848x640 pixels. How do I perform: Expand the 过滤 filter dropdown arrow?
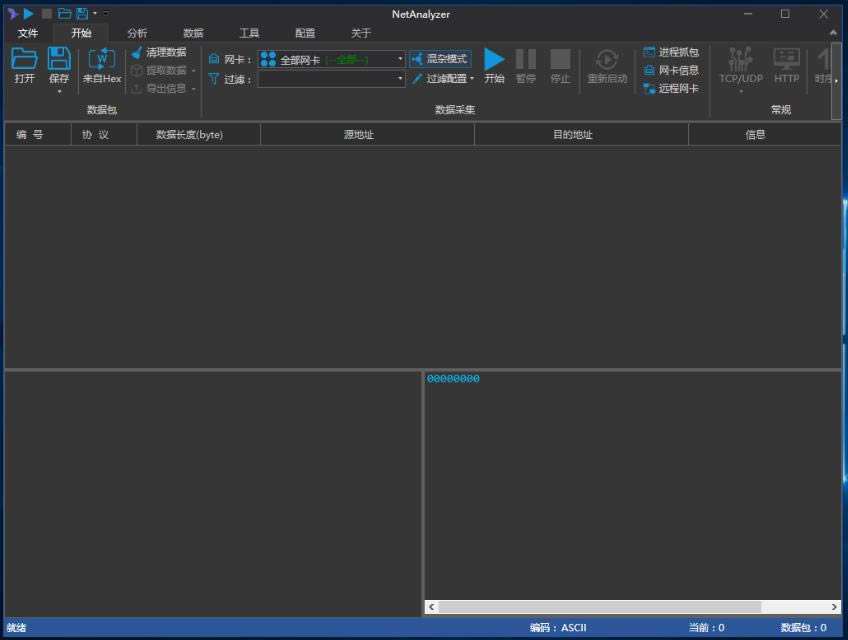[x=400, y=79]
